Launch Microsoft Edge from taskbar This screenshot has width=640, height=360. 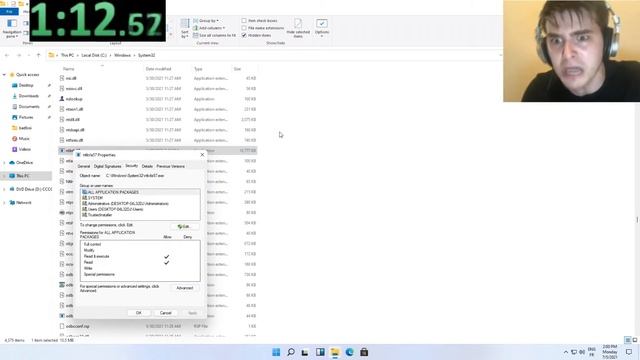click(349, 352)
